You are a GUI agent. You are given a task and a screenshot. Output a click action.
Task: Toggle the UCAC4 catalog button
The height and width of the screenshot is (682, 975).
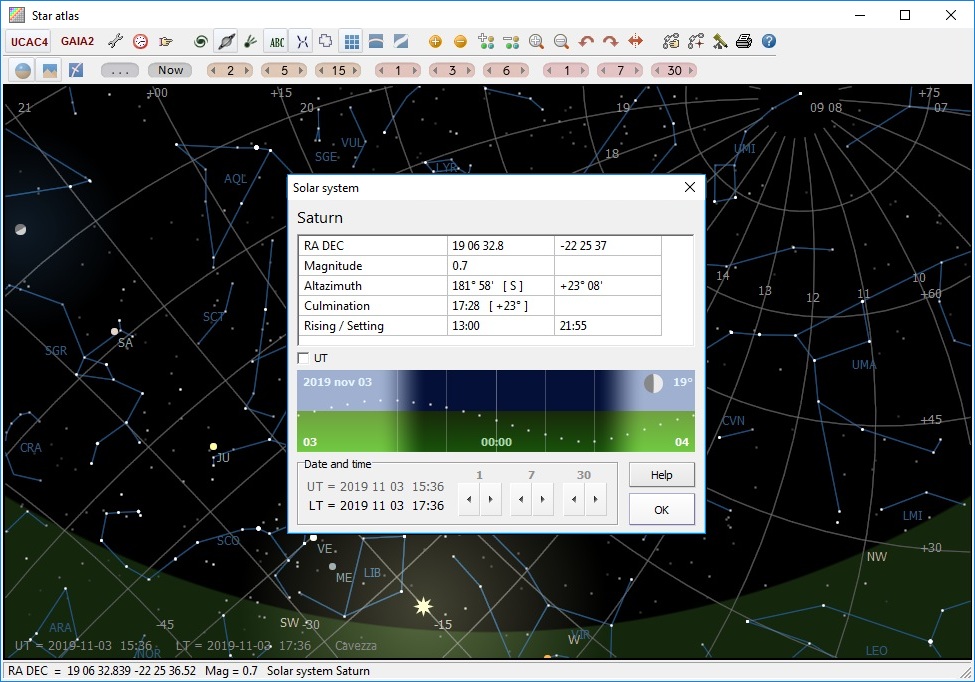tap(29, 42)
